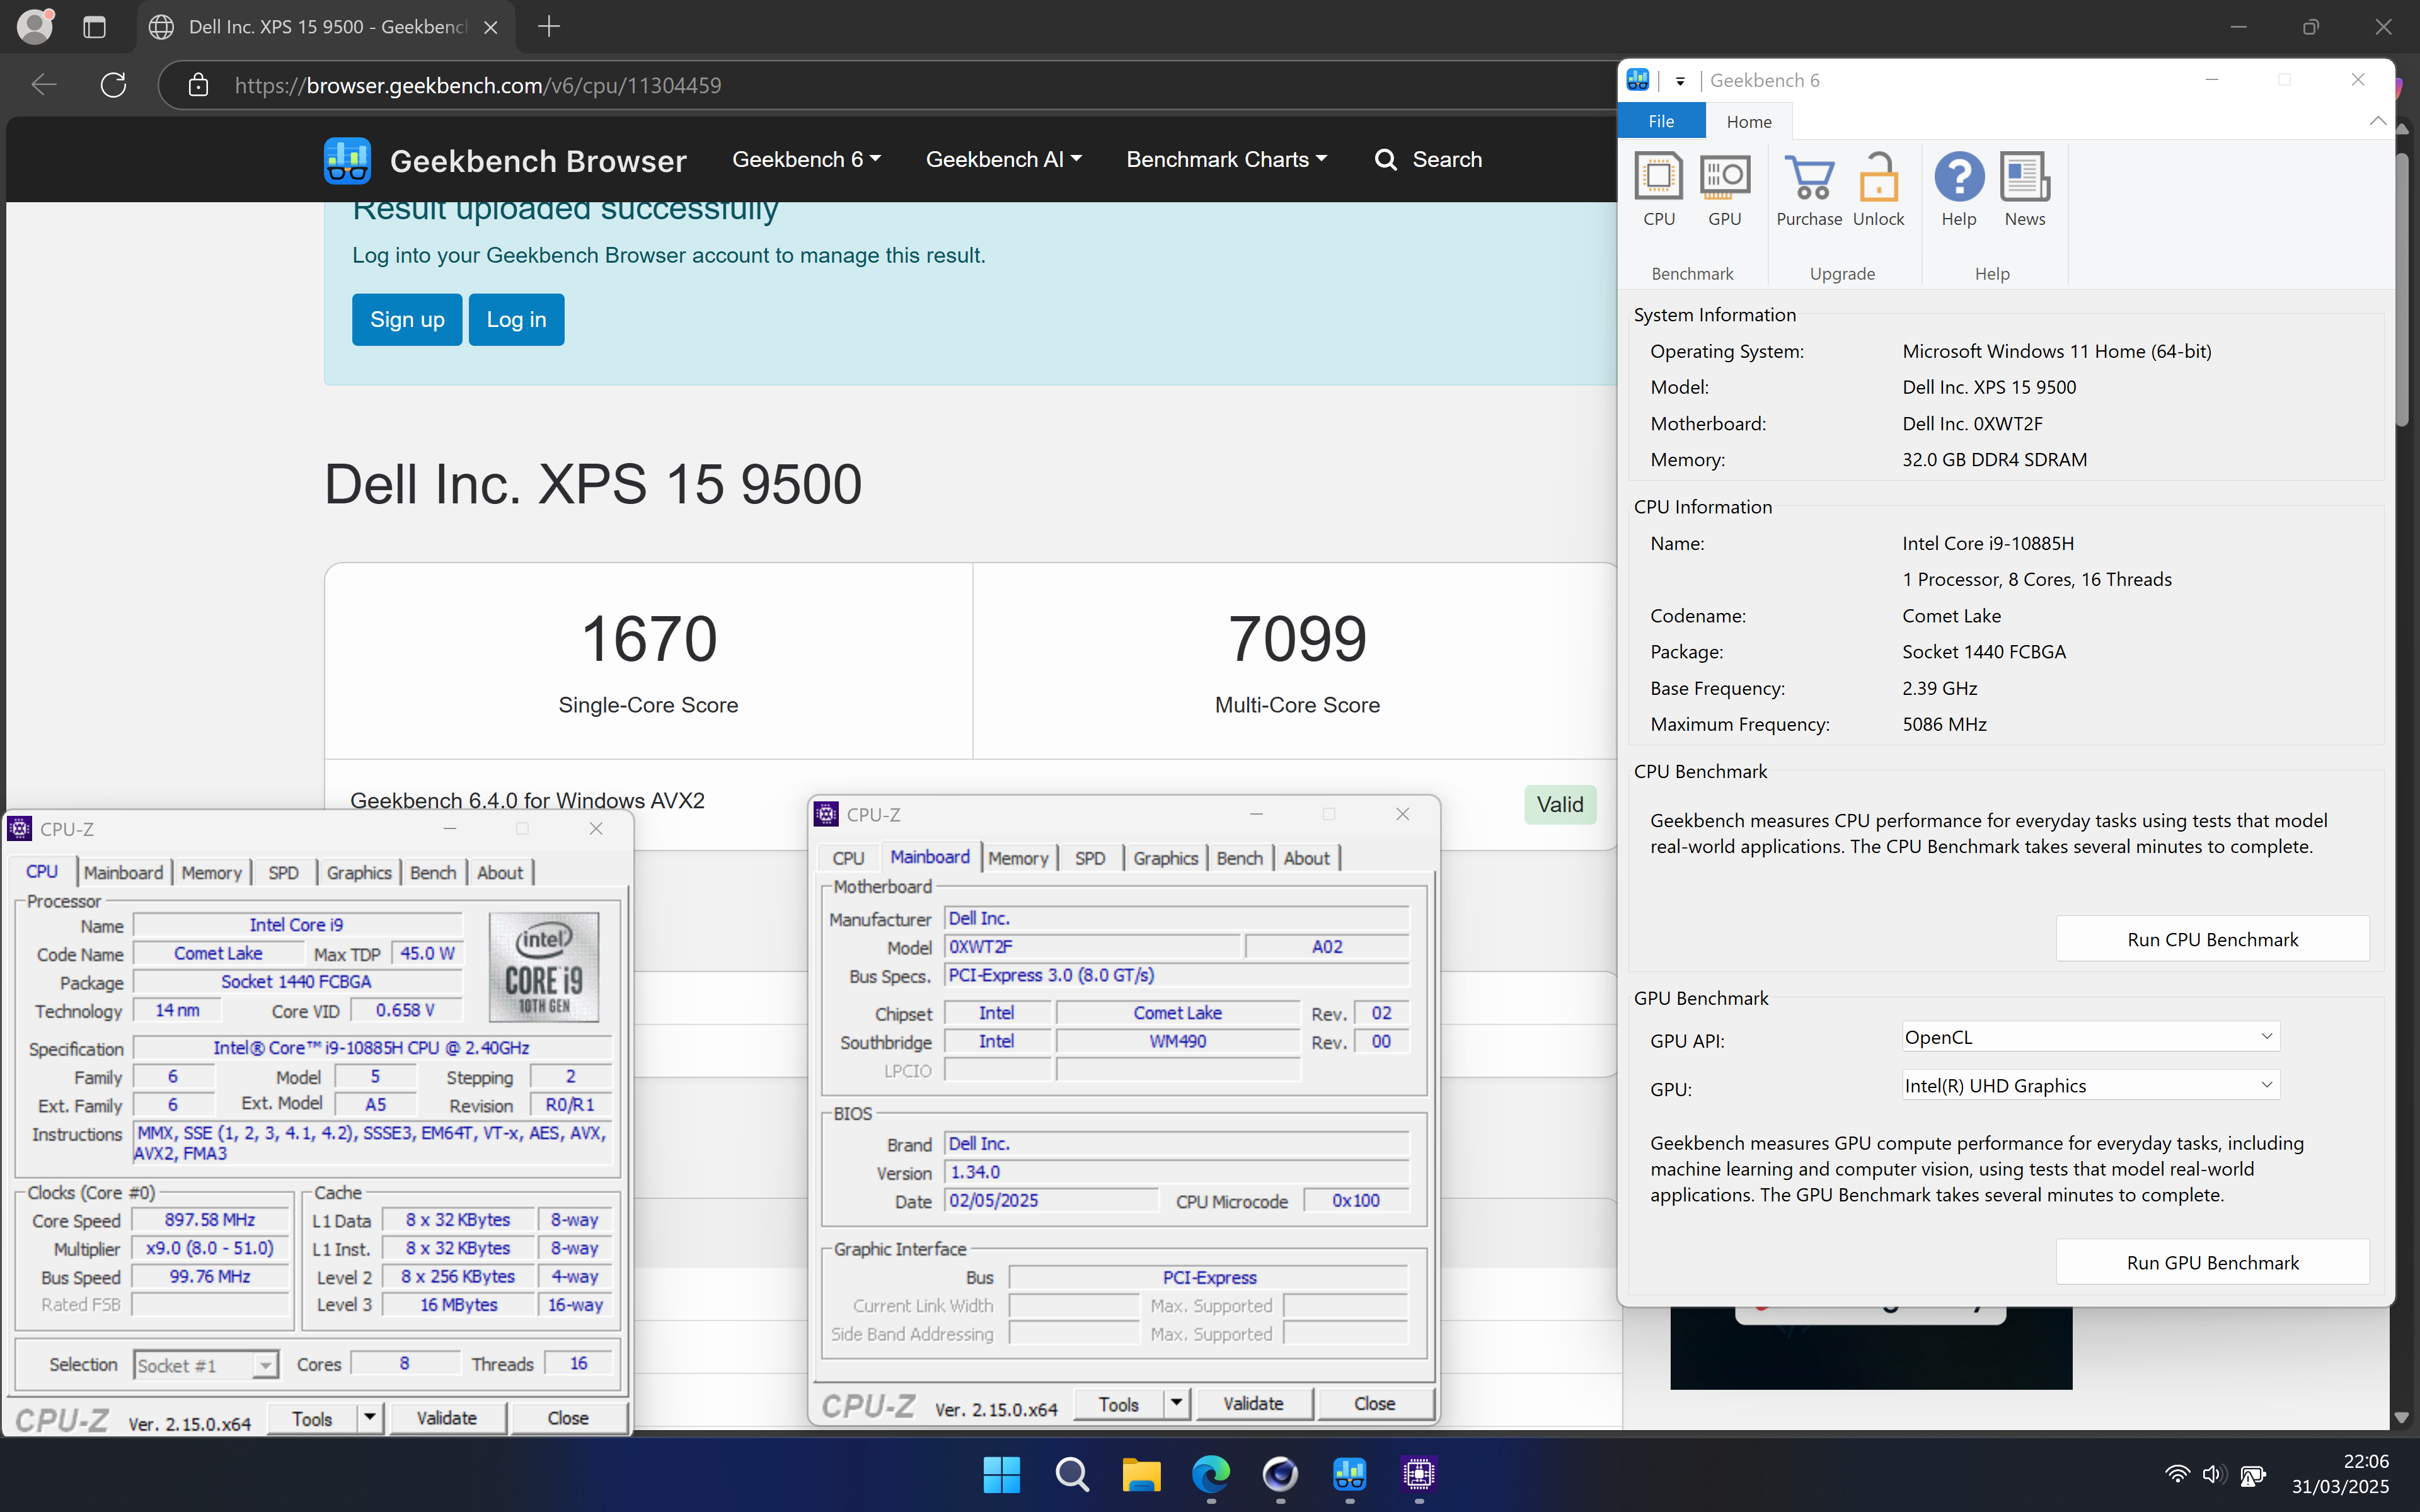The height and width of the screenshot is (1512, 2420).
Task: Click the Single-Core Score 1670 value
Action: click(649, 638)
